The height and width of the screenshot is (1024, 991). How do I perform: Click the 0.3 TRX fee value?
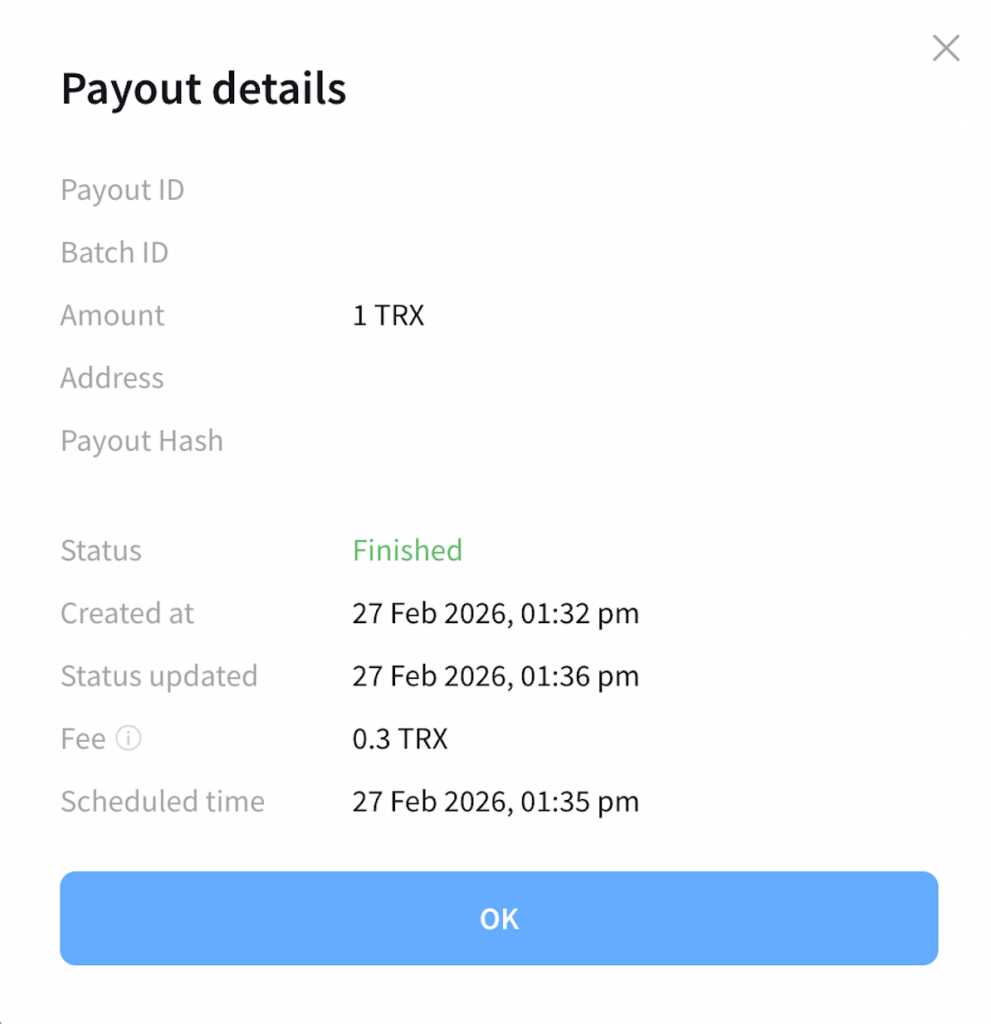point(400,739)
